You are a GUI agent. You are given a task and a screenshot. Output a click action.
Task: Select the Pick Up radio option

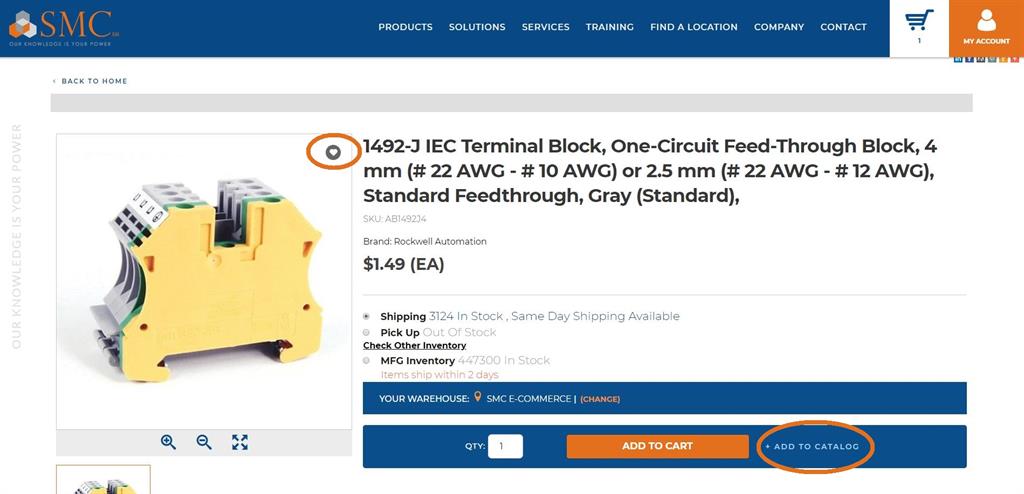click(x=367, y=332)
